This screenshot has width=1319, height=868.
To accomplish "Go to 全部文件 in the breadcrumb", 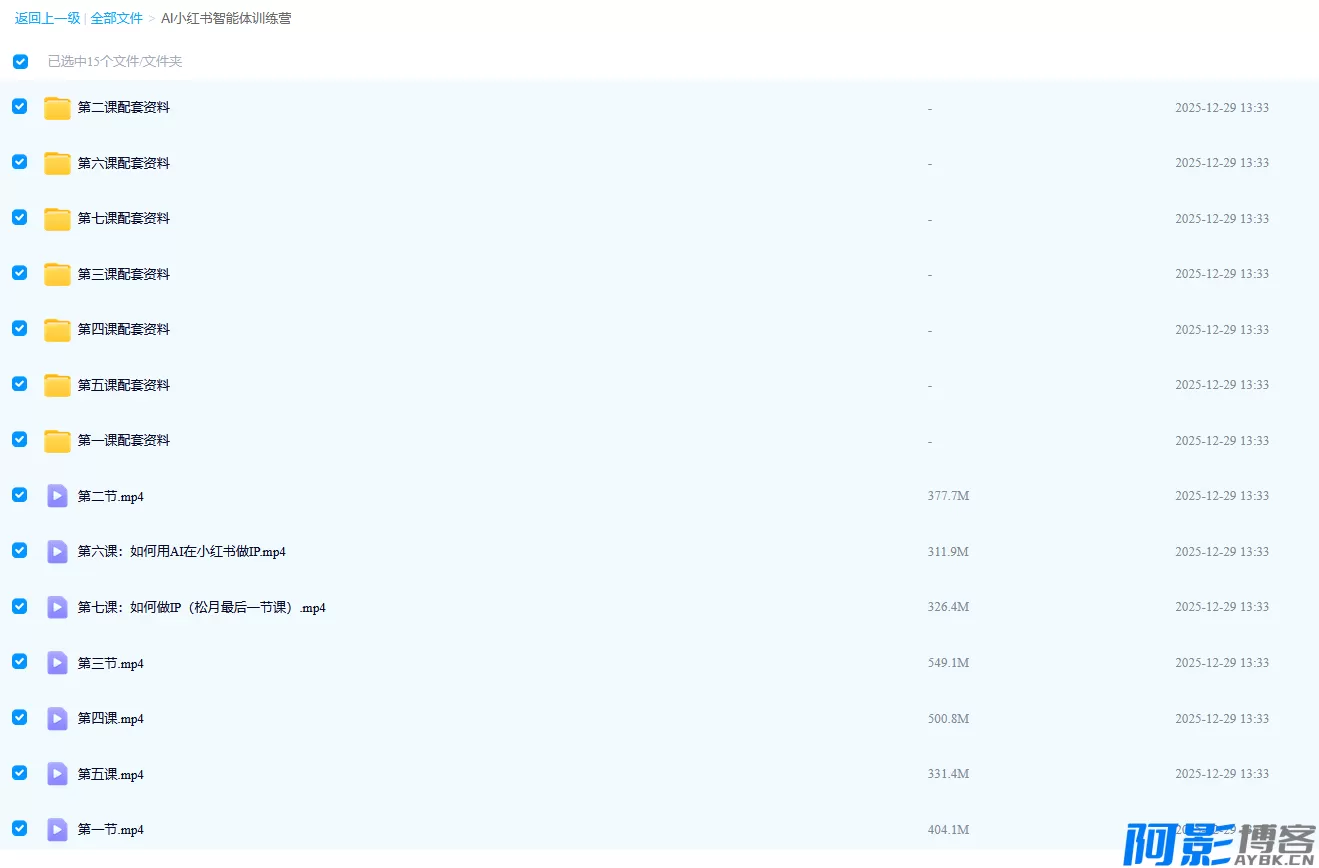I will [116, 18].
